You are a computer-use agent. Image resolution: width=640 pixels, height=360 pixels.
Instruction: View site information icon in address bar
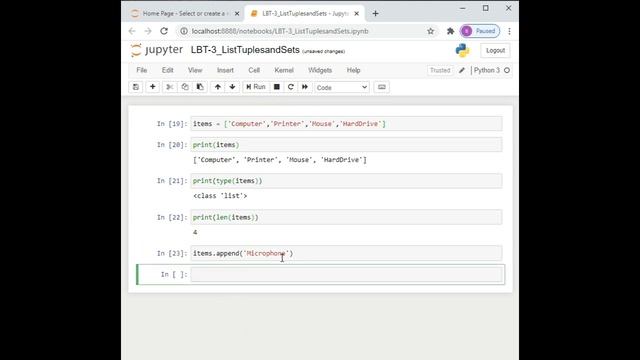pyautogui.click(x=184, y=31)
